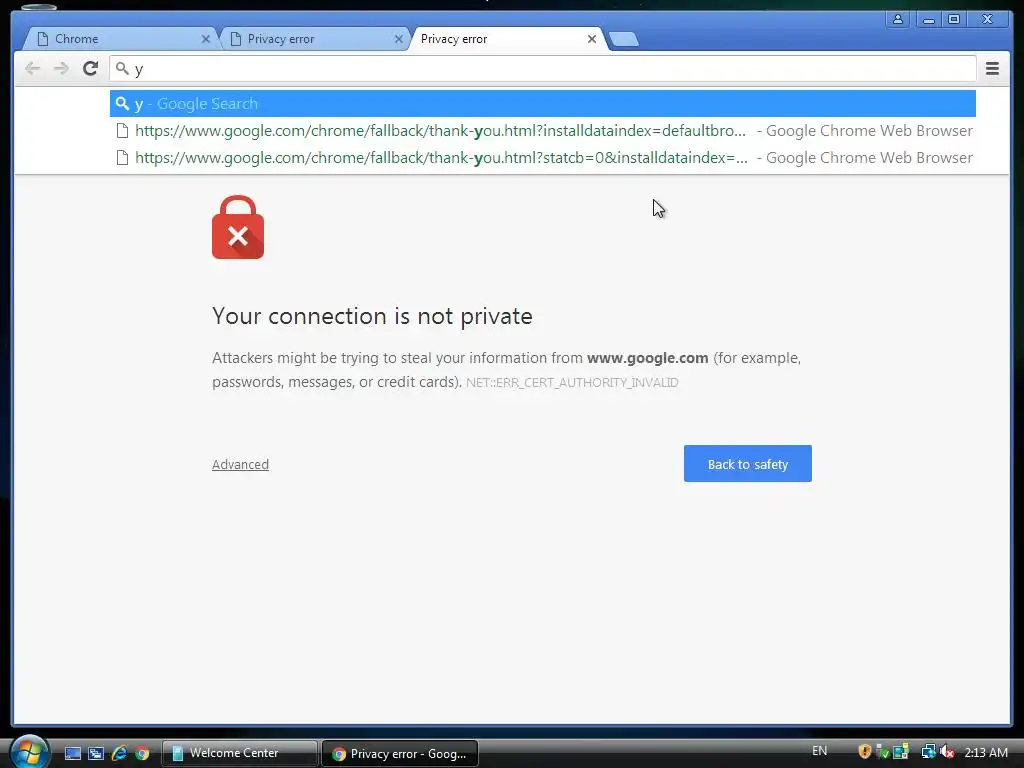Launch Internet Explorer from quick launch
Image resolution: width=1024 pixels, height=768 pixels.
[x=119, y=753]
